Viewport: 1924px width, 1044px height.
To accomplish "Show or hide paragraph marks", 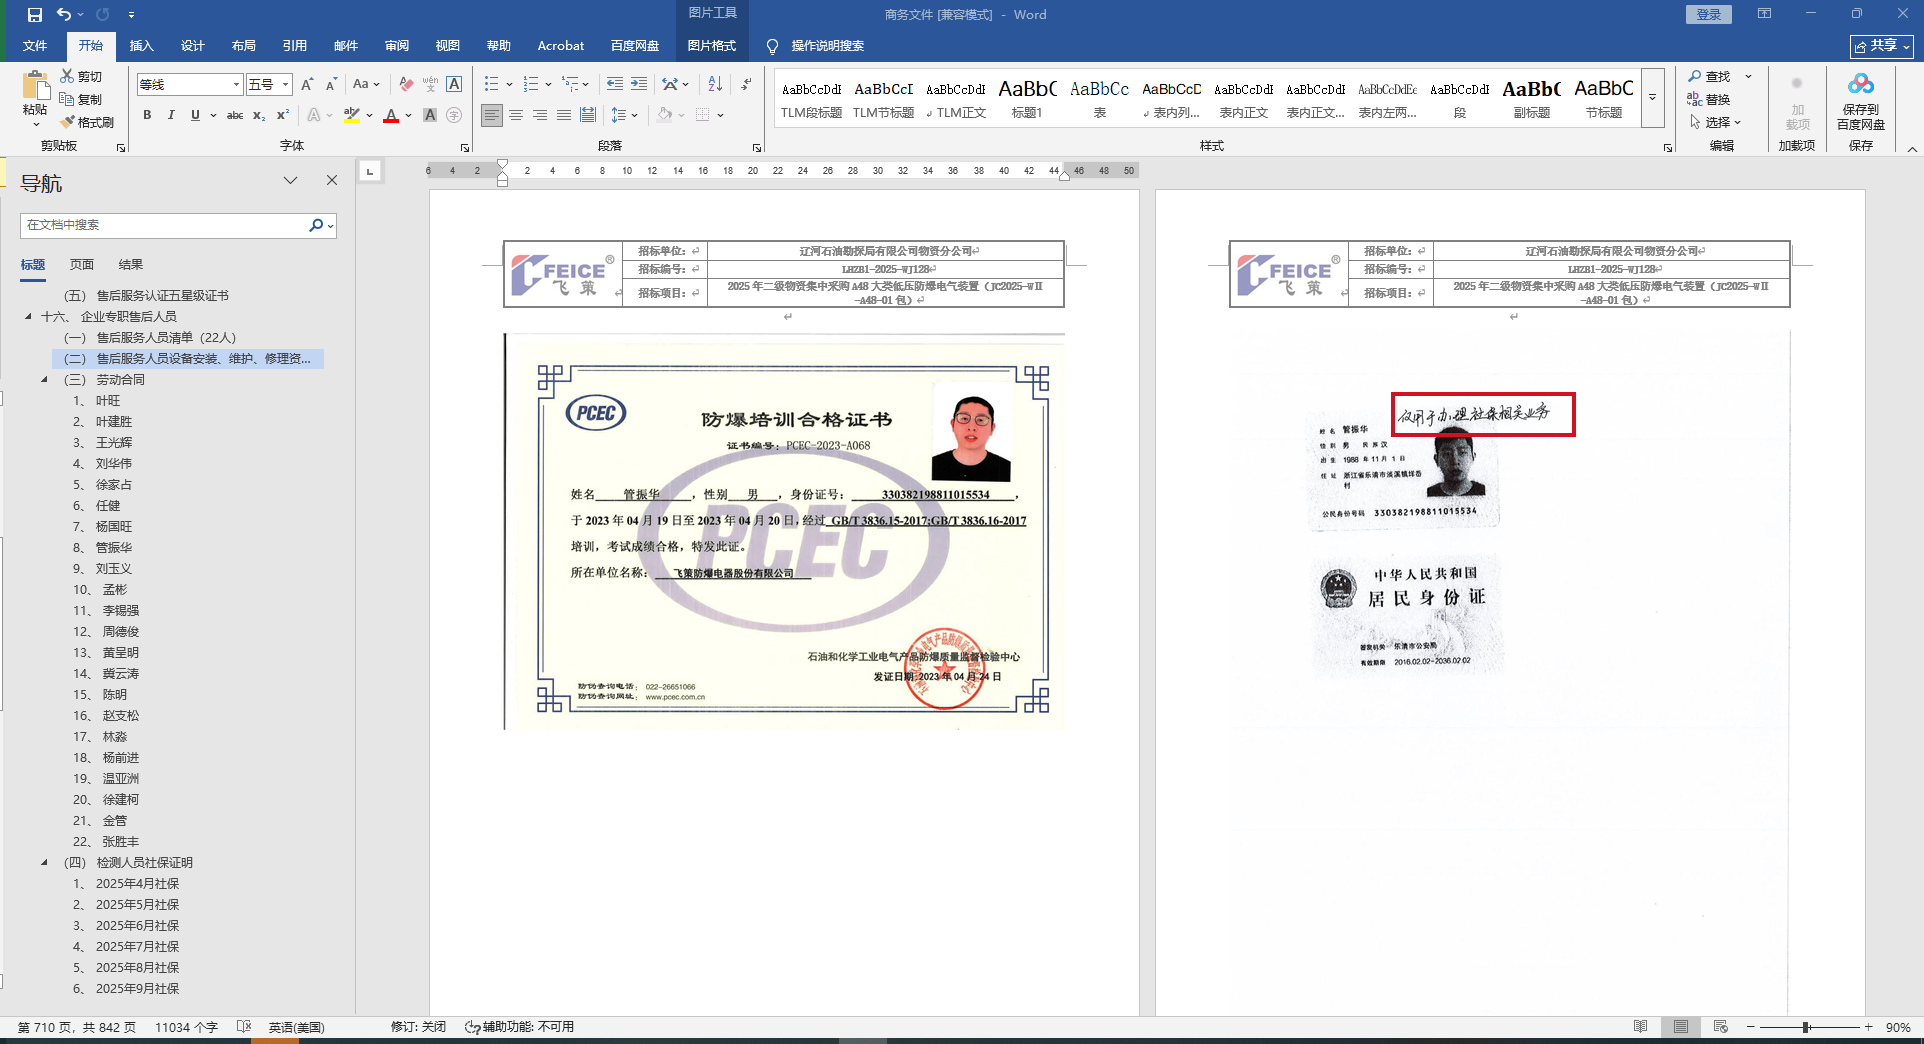I will coord(746,84).
